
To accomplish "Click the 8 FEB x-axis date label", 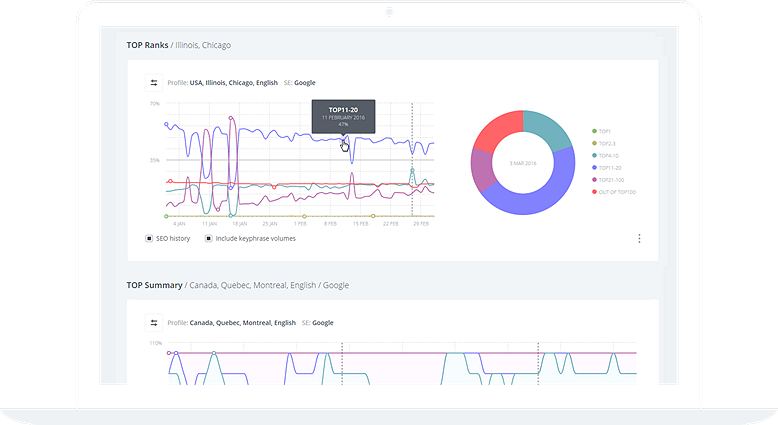I will tap(330, 224).
